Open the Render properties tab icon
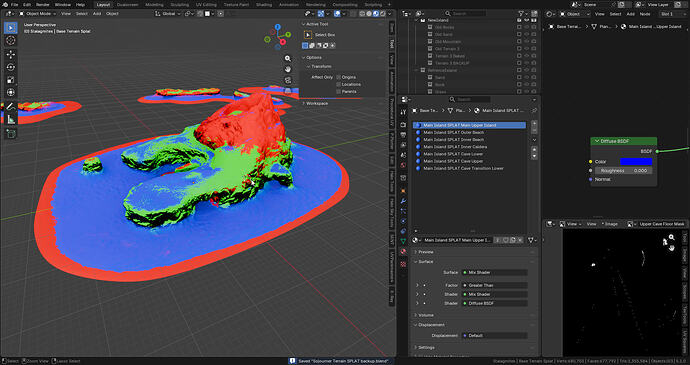The height and width of the screenshot is (365, 690). (403, 125)
